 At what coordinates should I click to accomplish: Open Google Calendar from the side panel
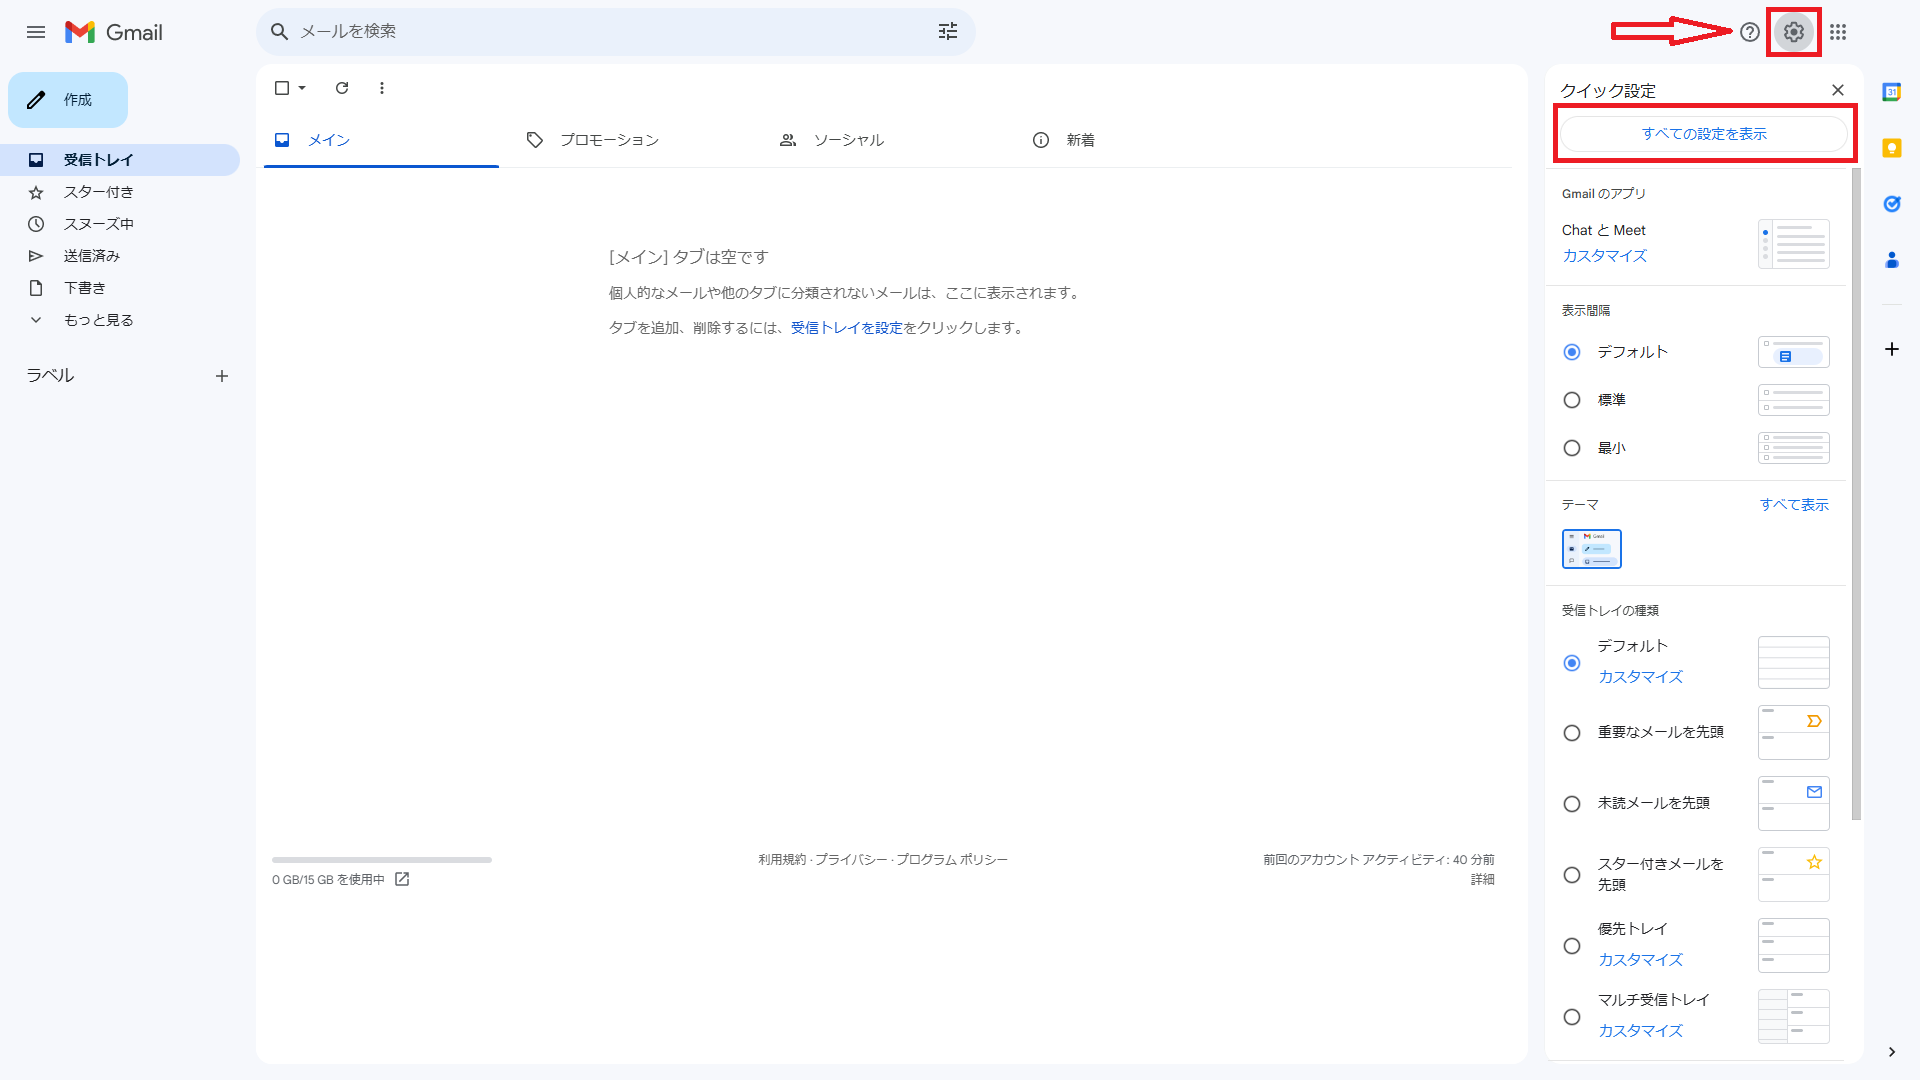click(x=1893, y=91)
